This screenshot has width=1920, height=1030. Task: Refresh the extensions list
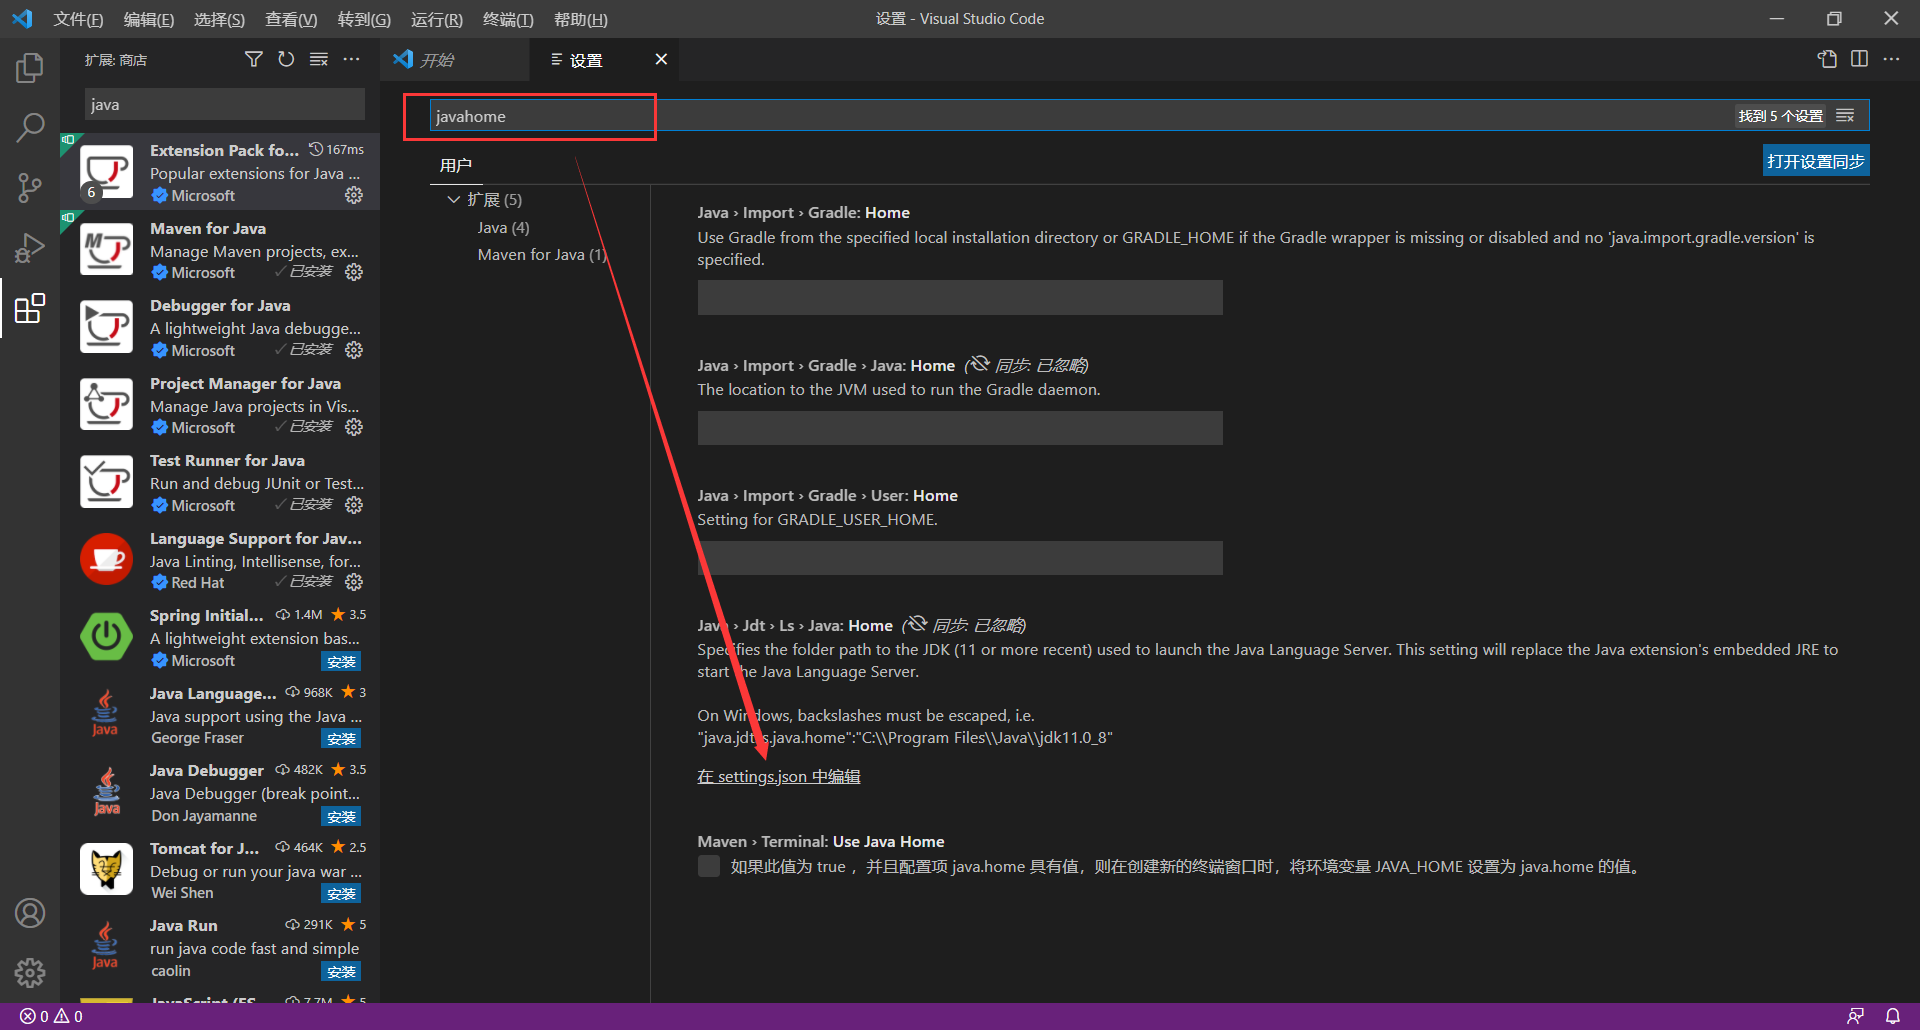click(x=286, y=60)
